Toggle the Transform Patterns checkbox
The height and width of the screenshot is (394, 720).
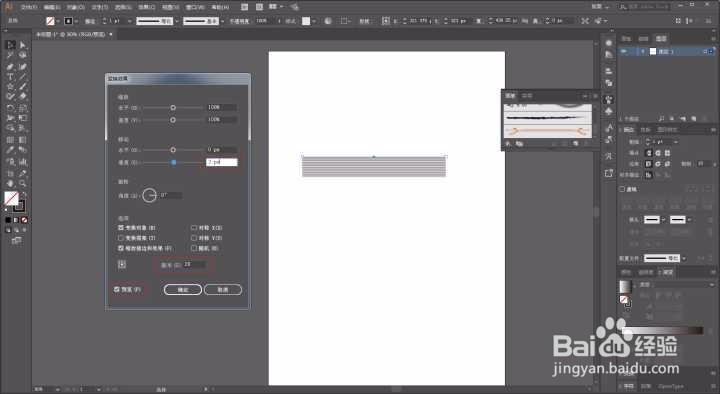click(121, 238)
